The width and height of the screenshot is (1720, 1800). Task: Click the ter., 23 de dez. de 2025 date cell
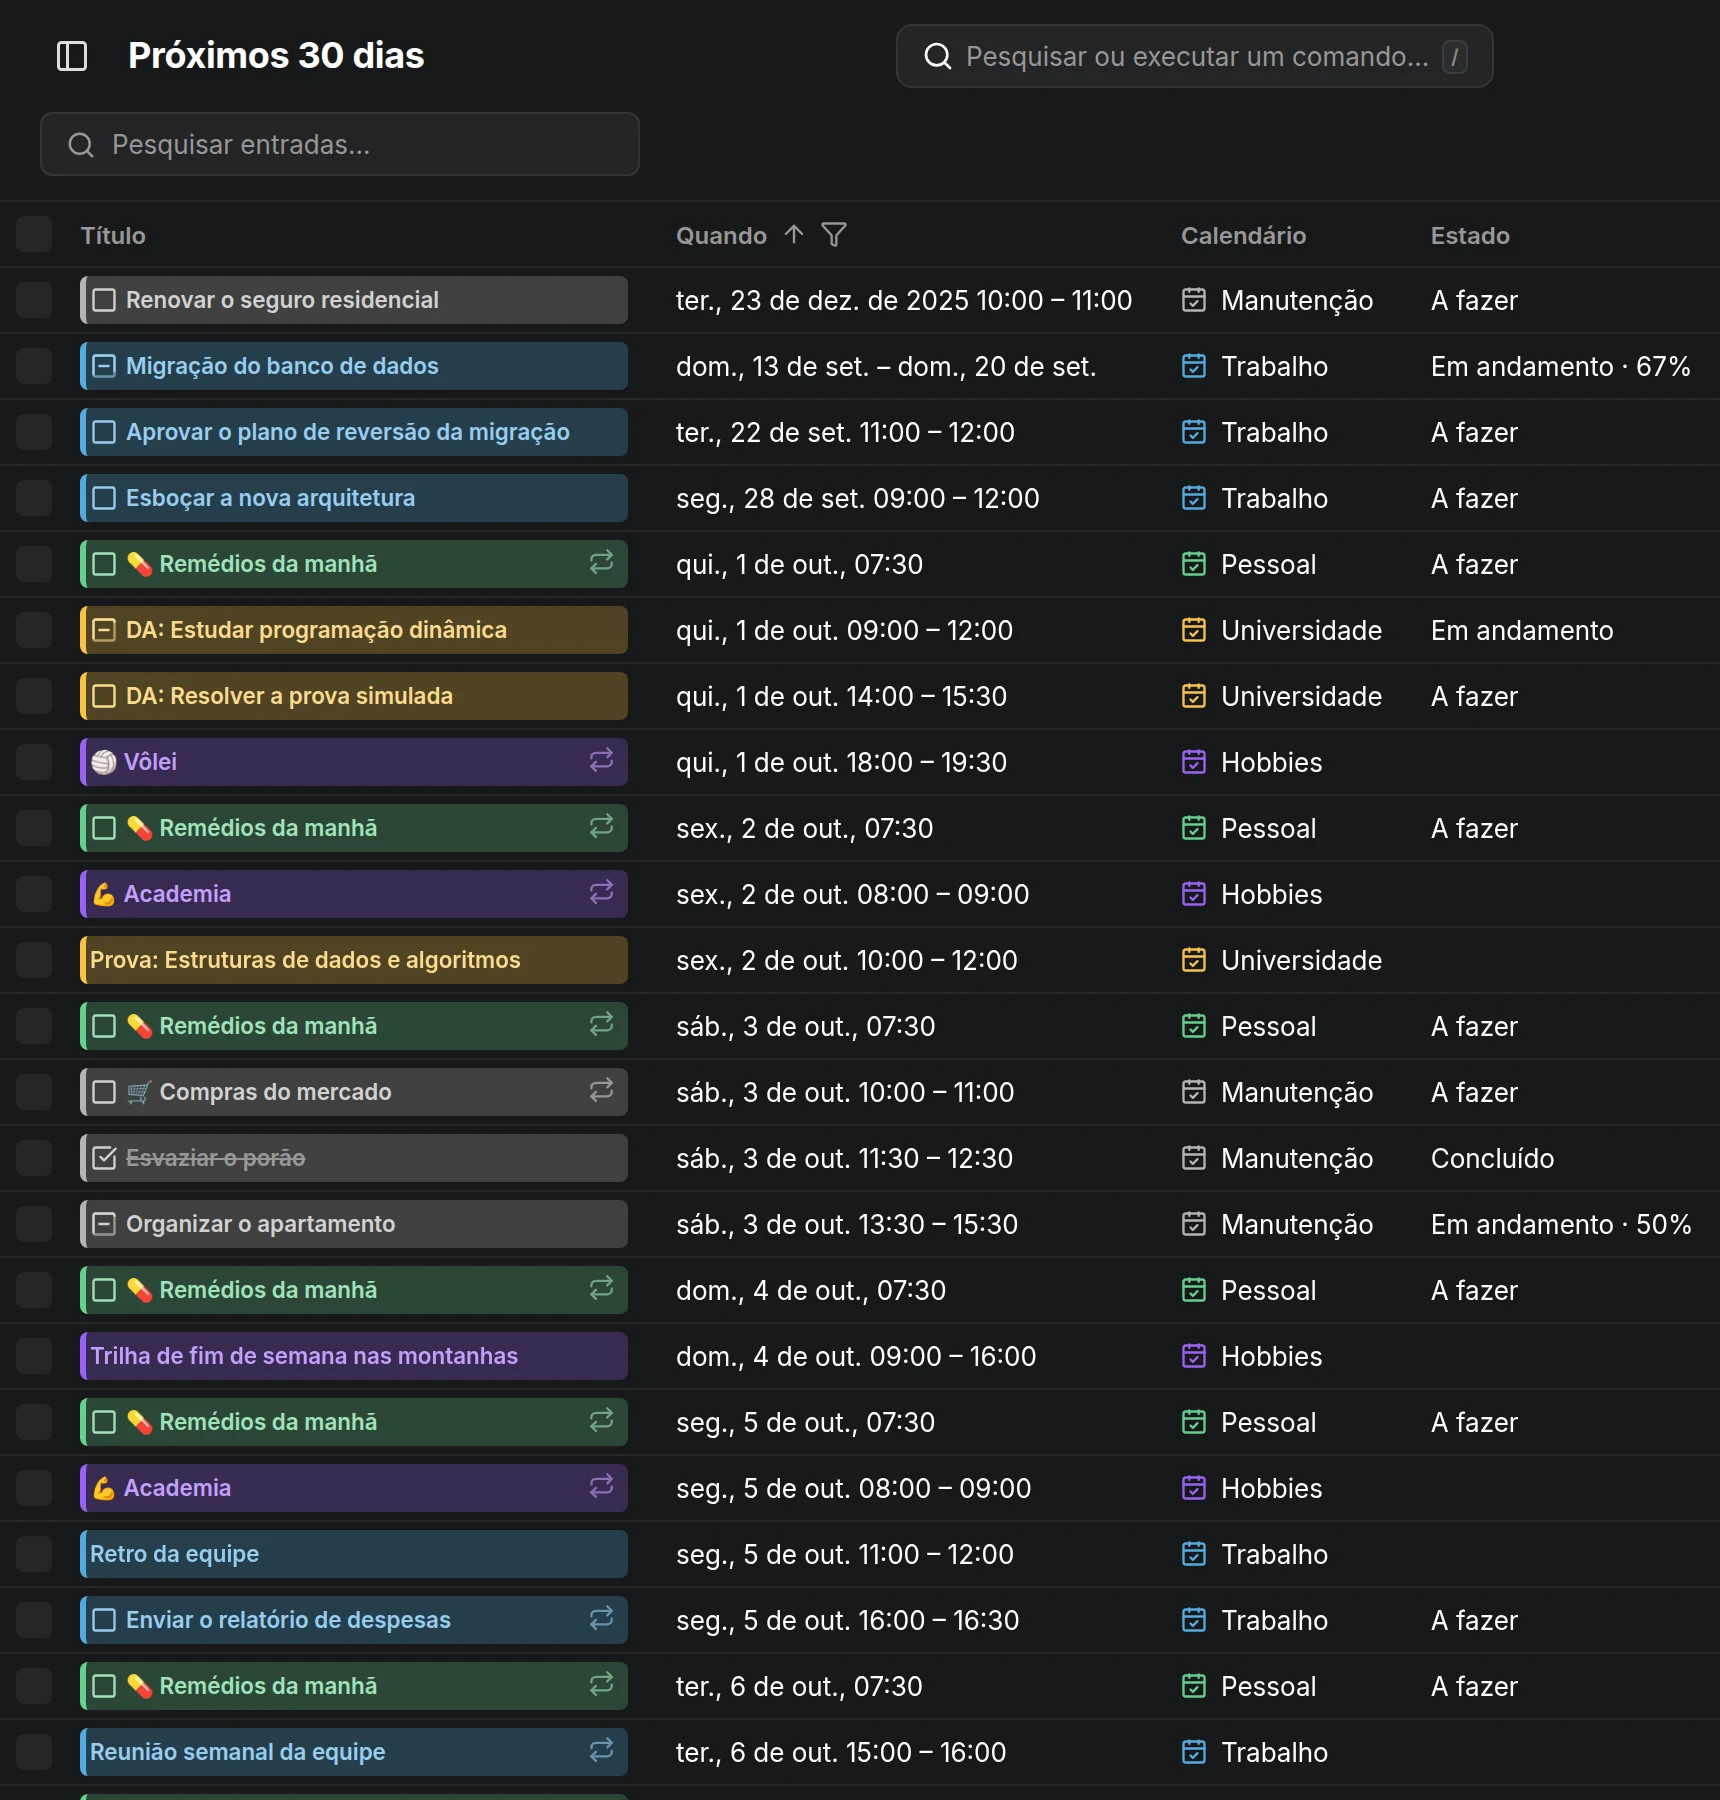click(904, 300)
